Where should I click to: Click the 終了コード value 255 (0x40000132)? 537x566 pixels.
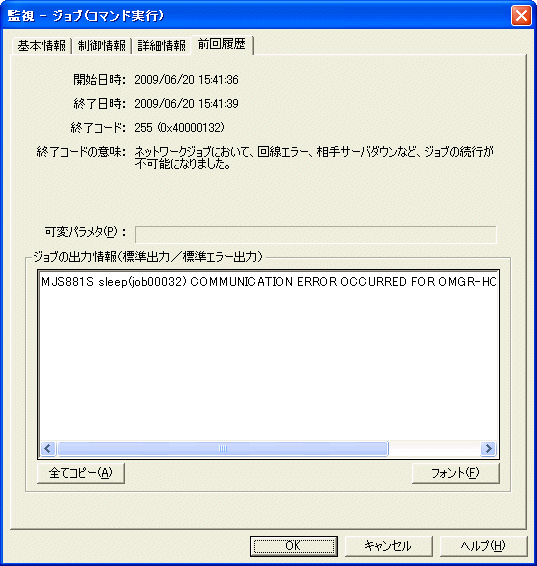179,128
